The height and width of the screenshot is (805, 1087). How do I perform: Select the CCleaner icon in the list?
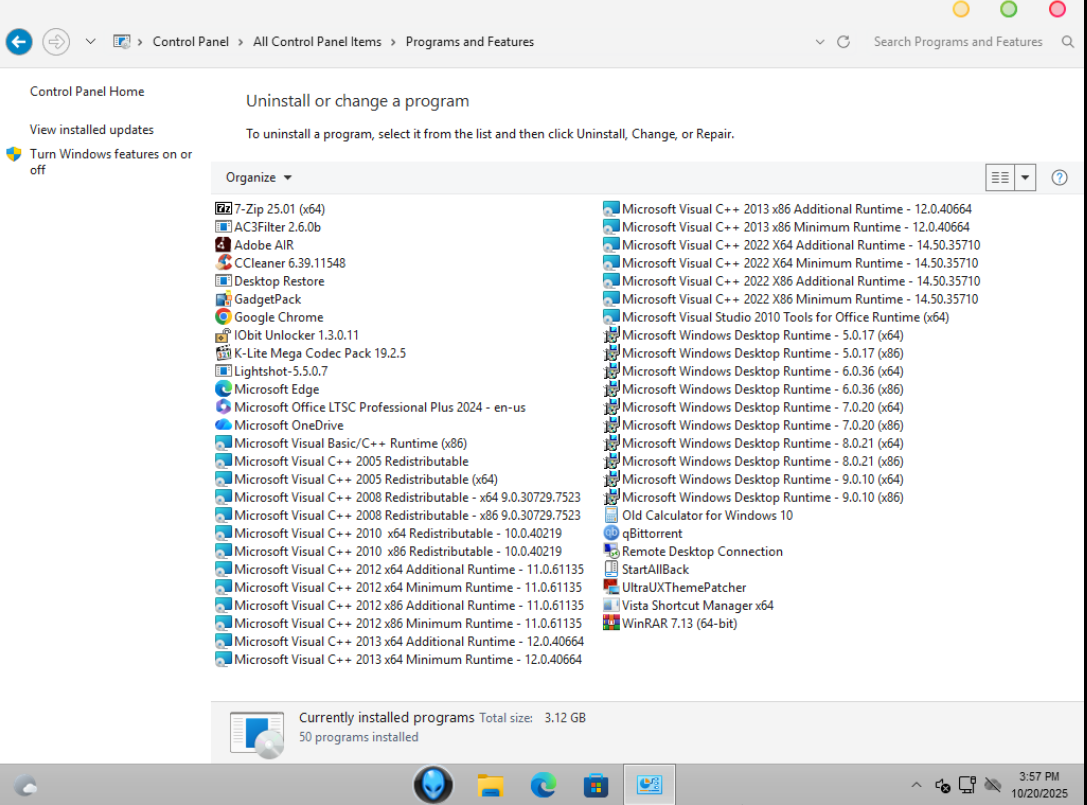(224, 263)
